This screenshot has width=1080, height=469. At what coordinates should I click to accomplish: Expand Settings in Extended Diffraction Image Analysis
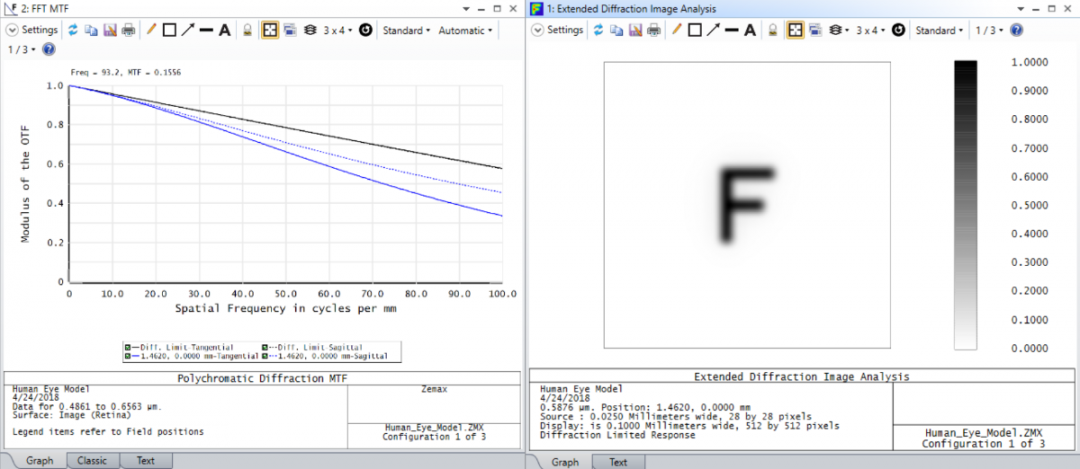coord(558,30)
